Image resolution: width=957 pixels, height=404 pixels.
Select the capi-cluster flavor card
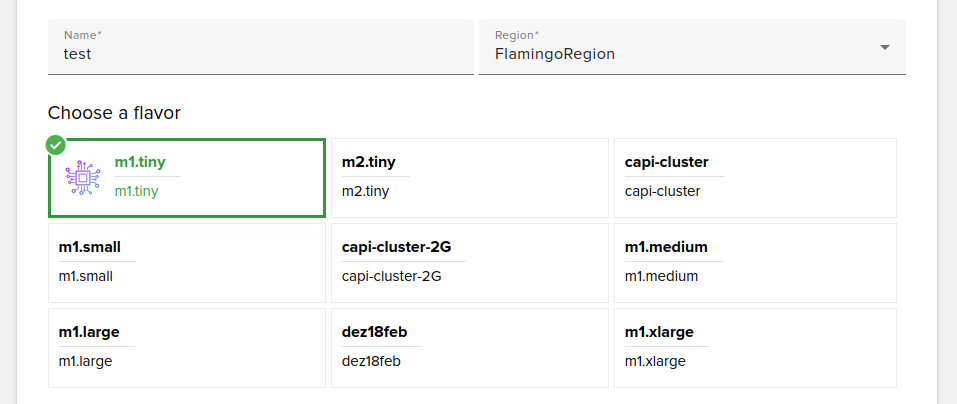tap(754, 177)
